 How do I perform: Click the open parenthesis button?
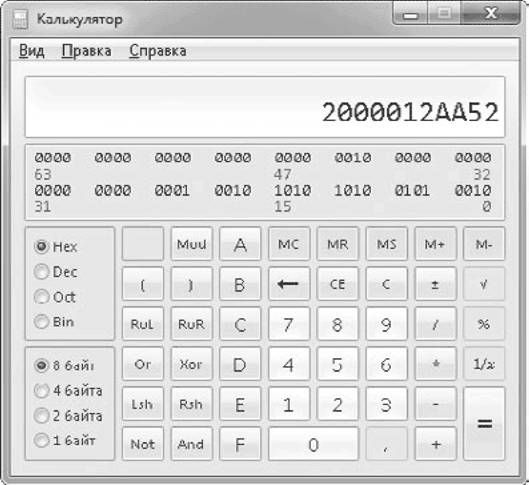(143, 284)
